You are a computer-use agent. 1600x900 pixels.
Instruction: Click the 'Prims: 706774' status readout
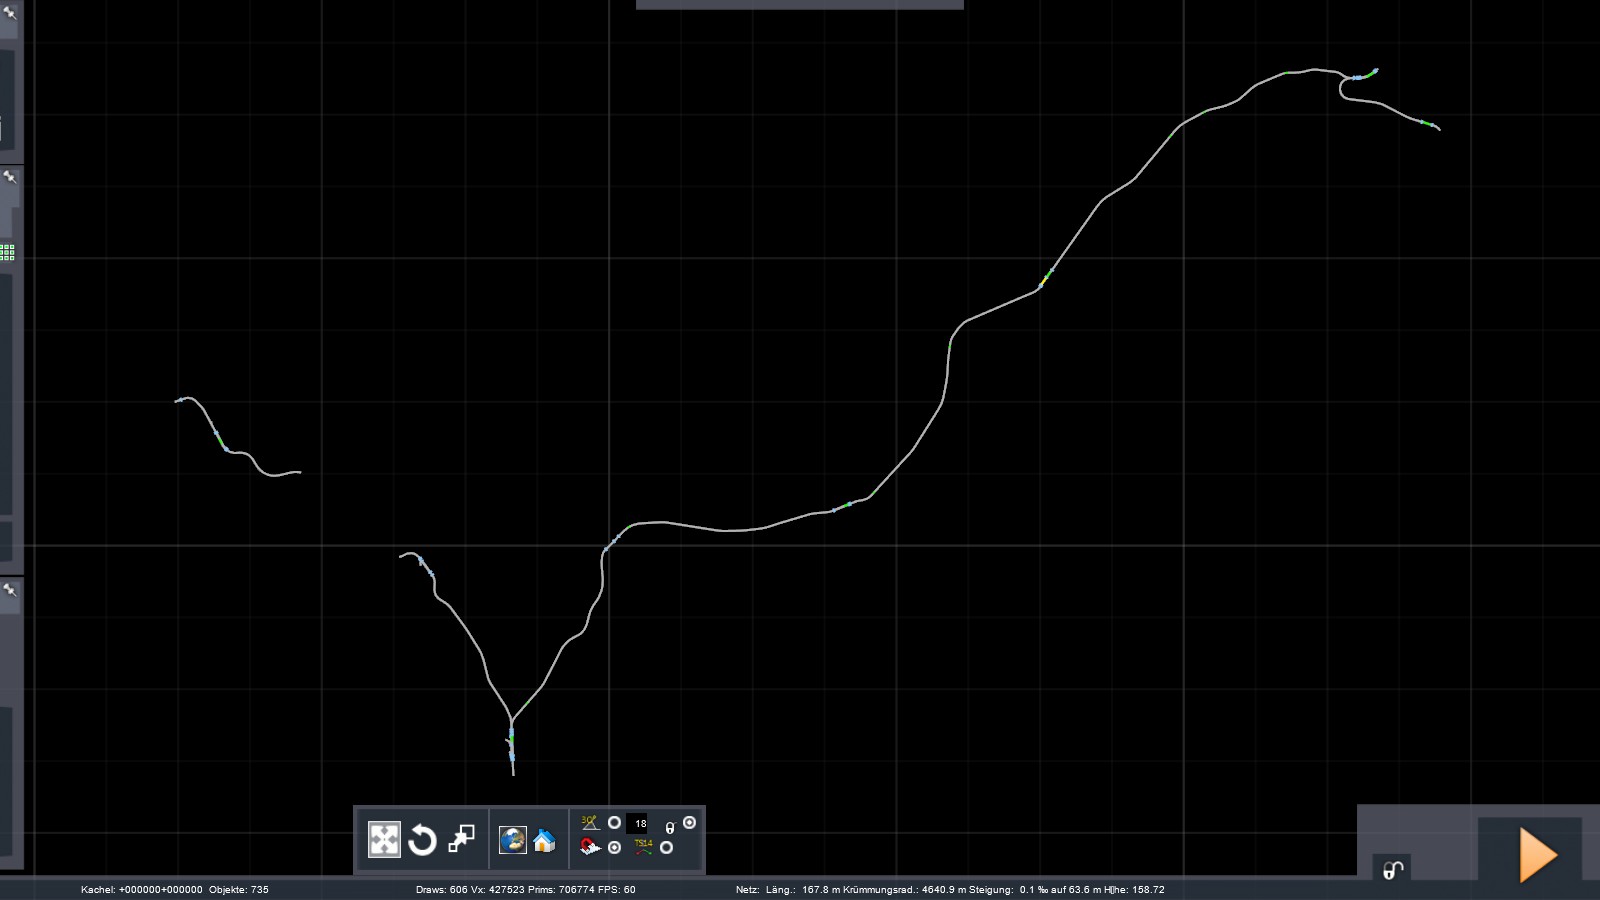(x=561, y=889)
